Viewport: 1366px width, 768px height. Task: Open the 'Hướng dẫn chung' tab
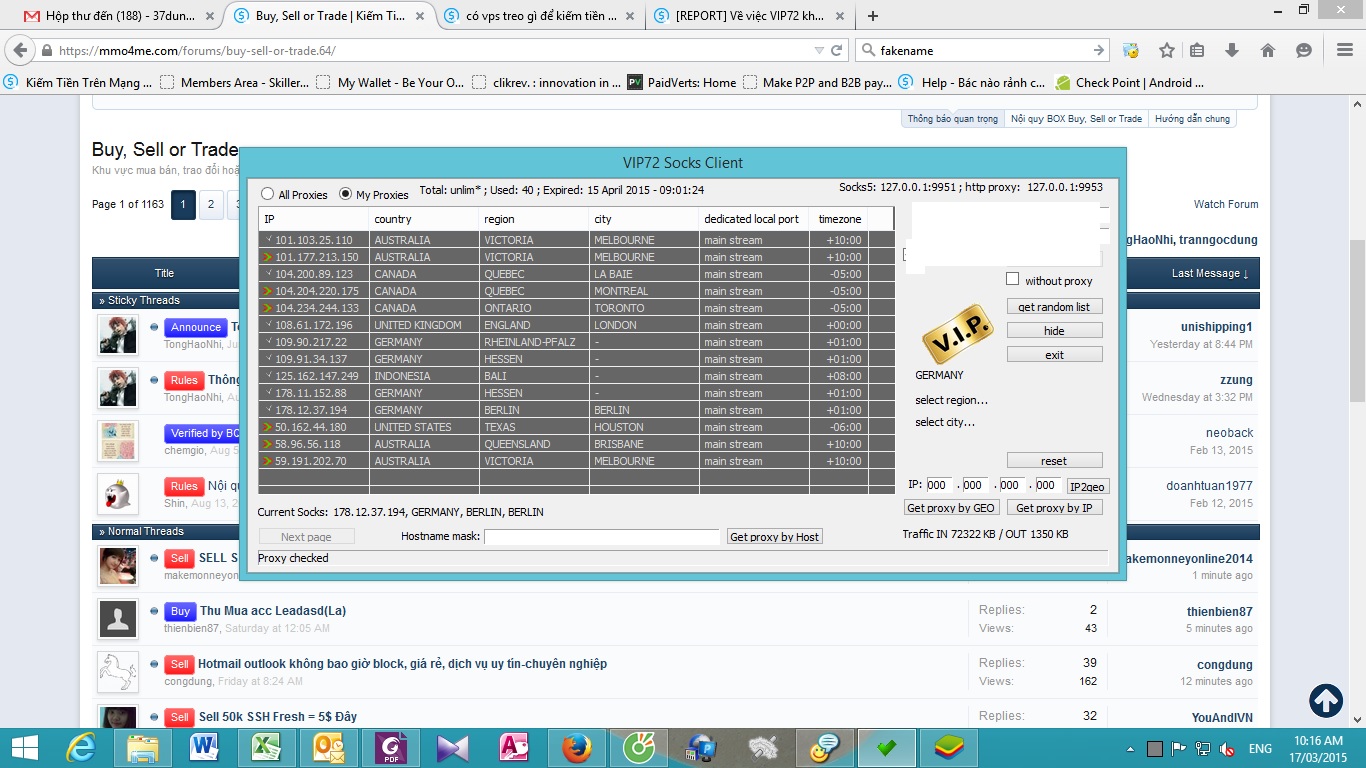(1192, 119)
